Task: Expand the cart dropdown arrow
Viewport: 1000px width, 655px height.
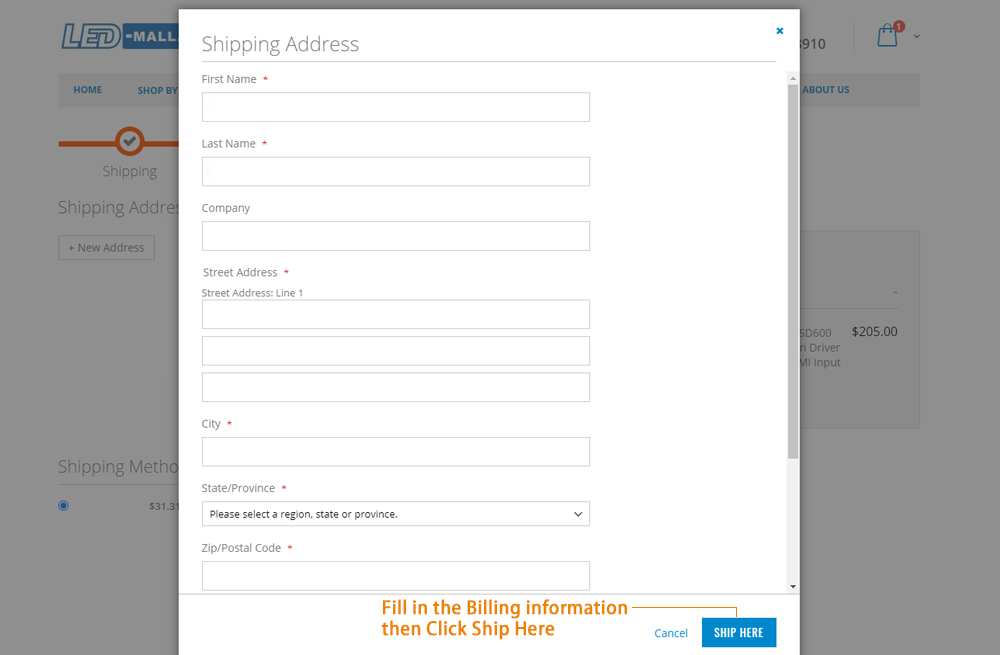Action: pyautogui.click(x=916, y=36)
